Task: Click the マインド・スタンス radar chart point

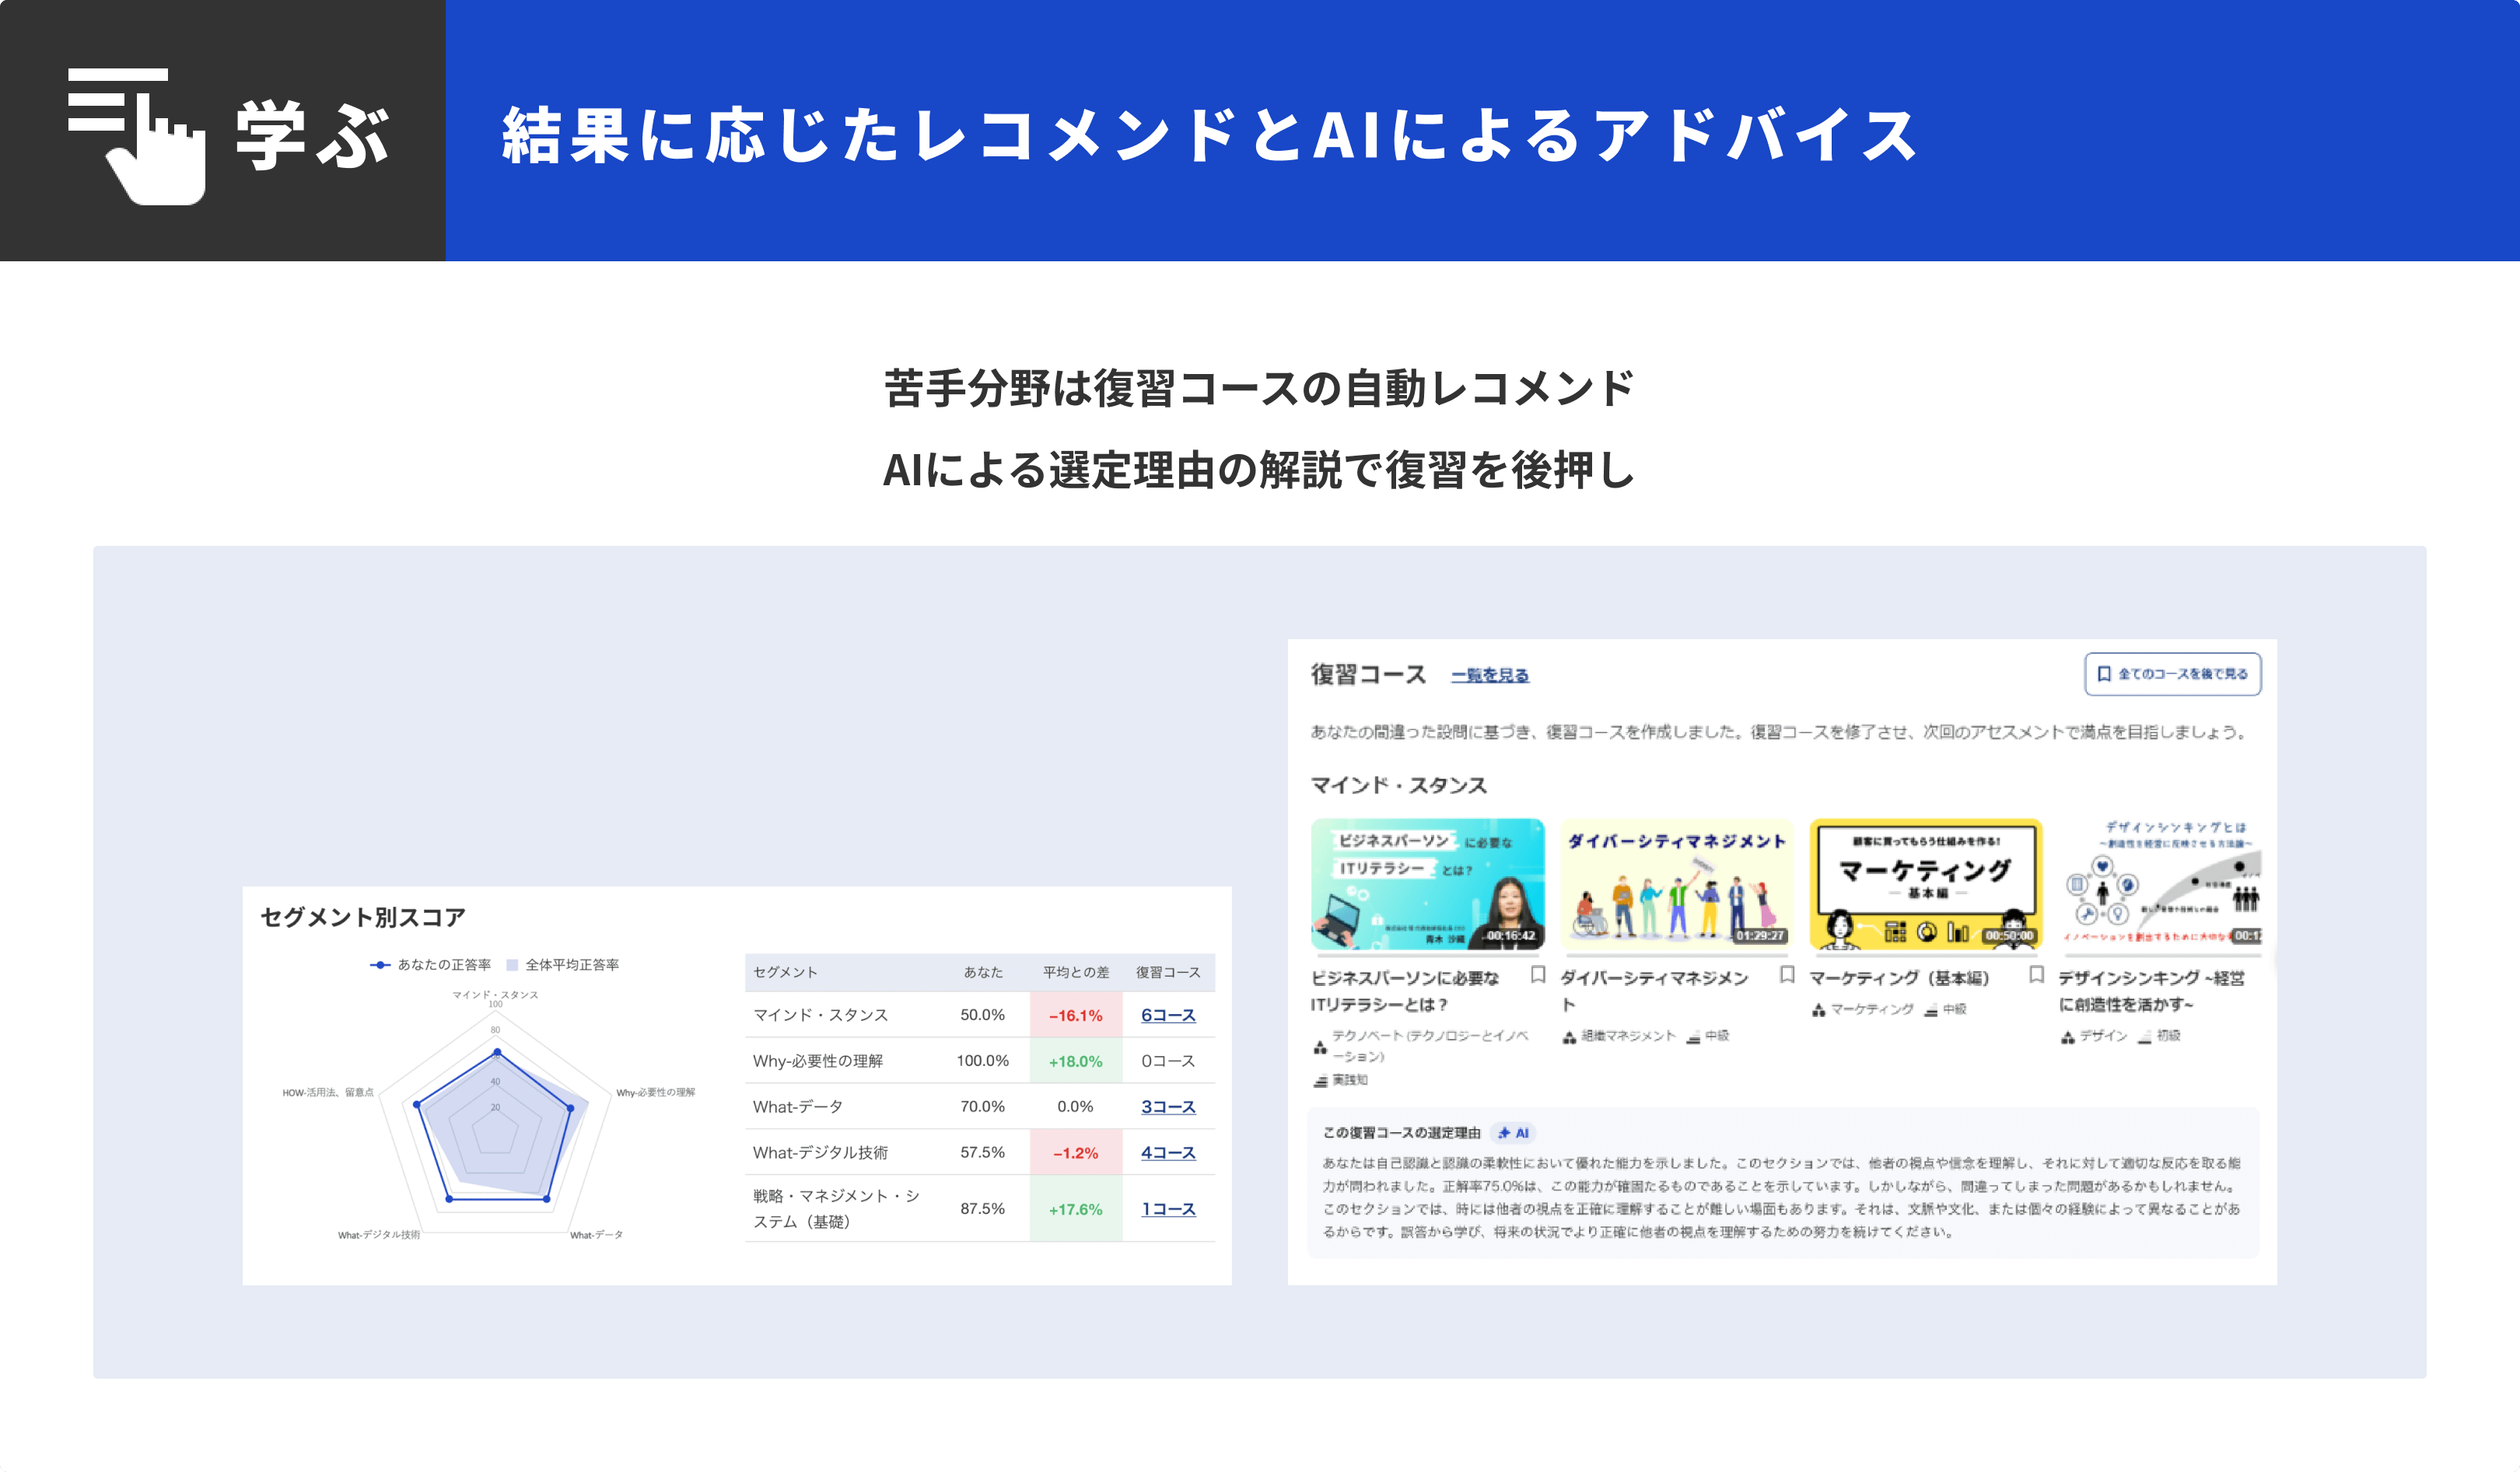Action: point(497,1052)
